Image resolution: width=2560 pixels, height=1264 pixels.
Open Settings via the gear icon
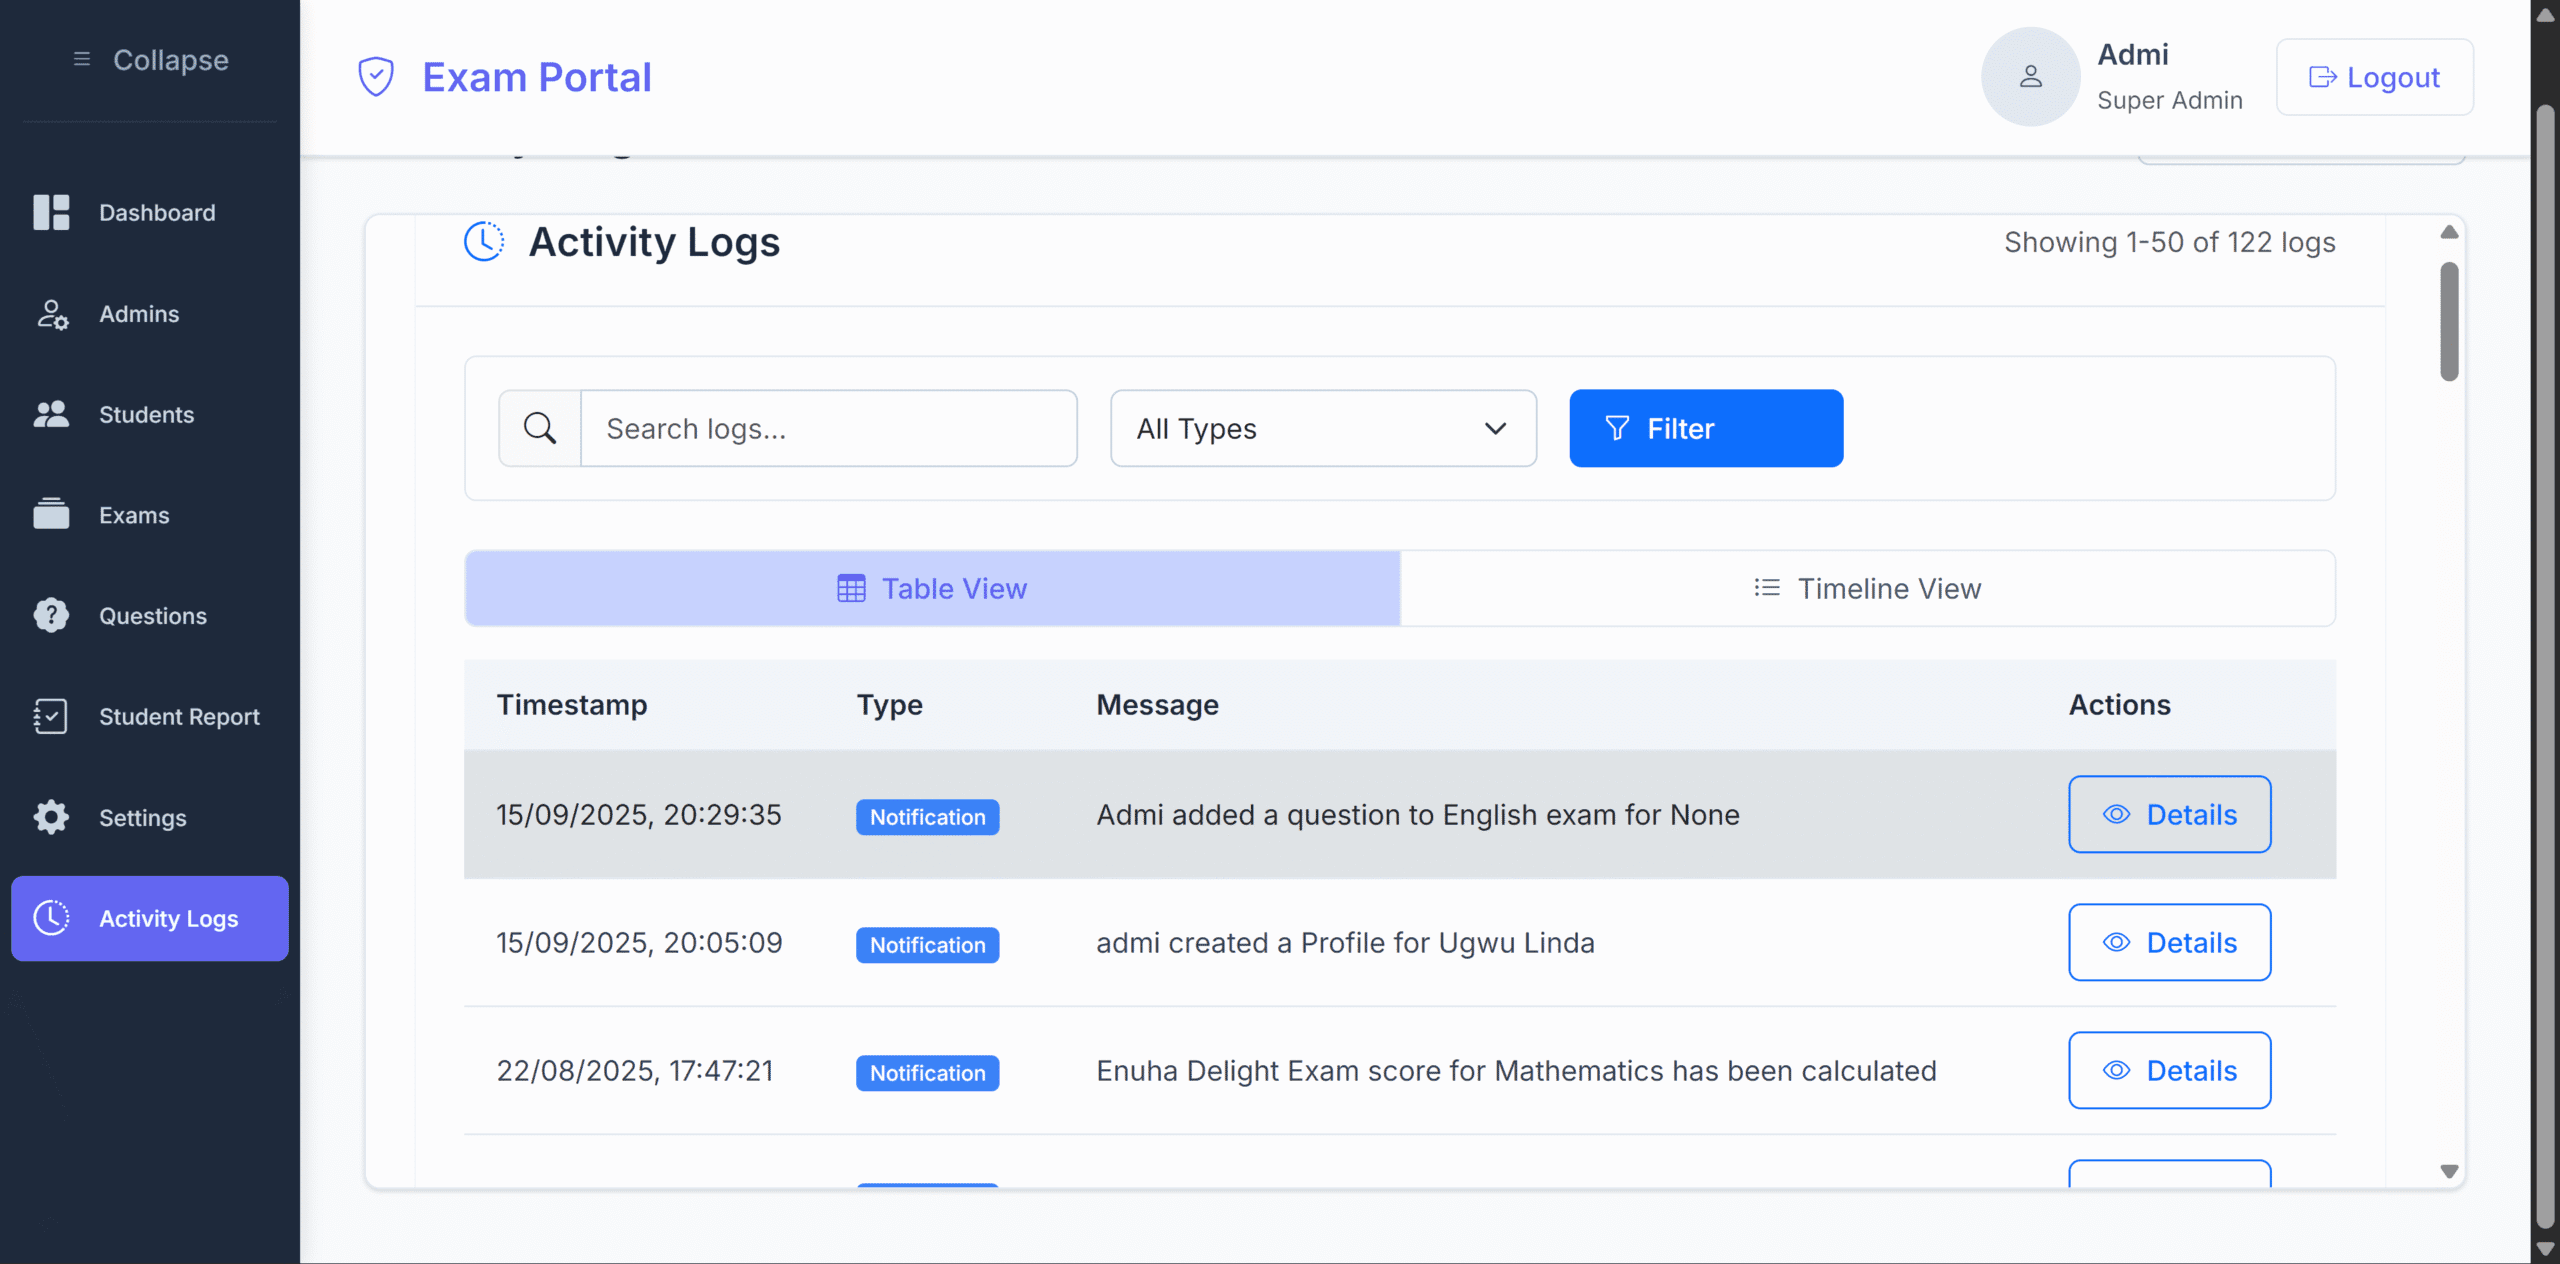[51, 817]
